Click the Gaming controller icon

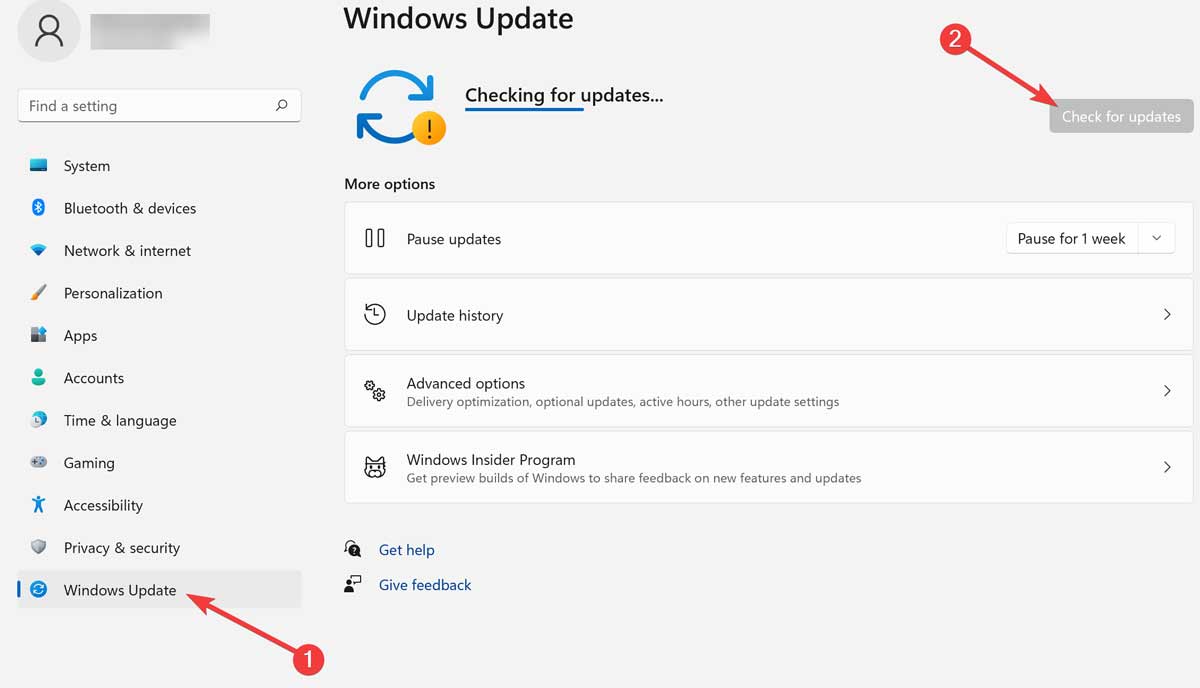point(38,463)
